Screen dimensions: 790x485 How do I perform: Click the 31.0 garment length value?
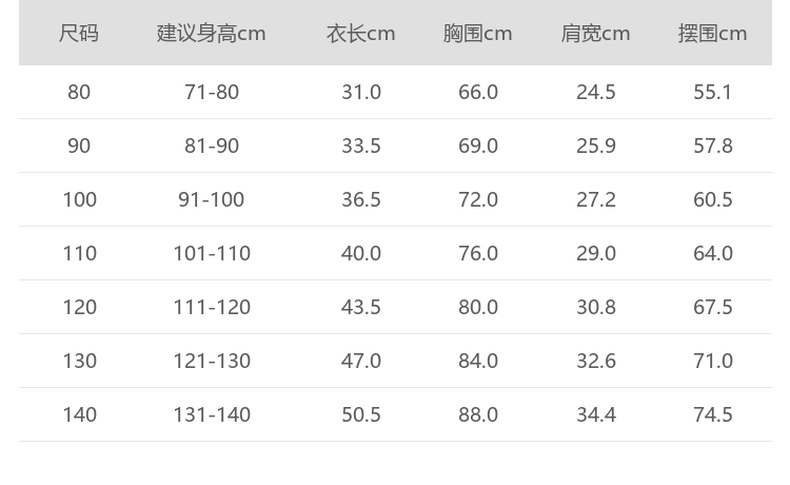361,92
